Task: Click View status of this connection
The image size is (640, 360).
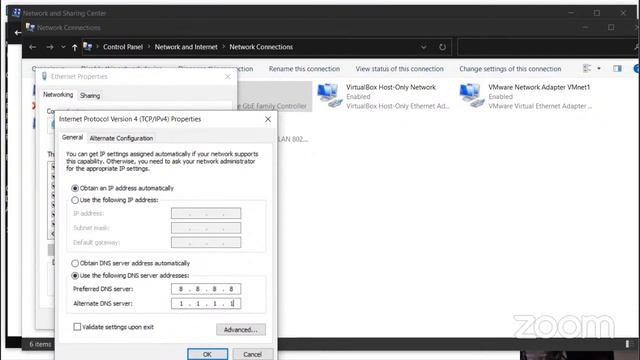Action: [399, 69]
